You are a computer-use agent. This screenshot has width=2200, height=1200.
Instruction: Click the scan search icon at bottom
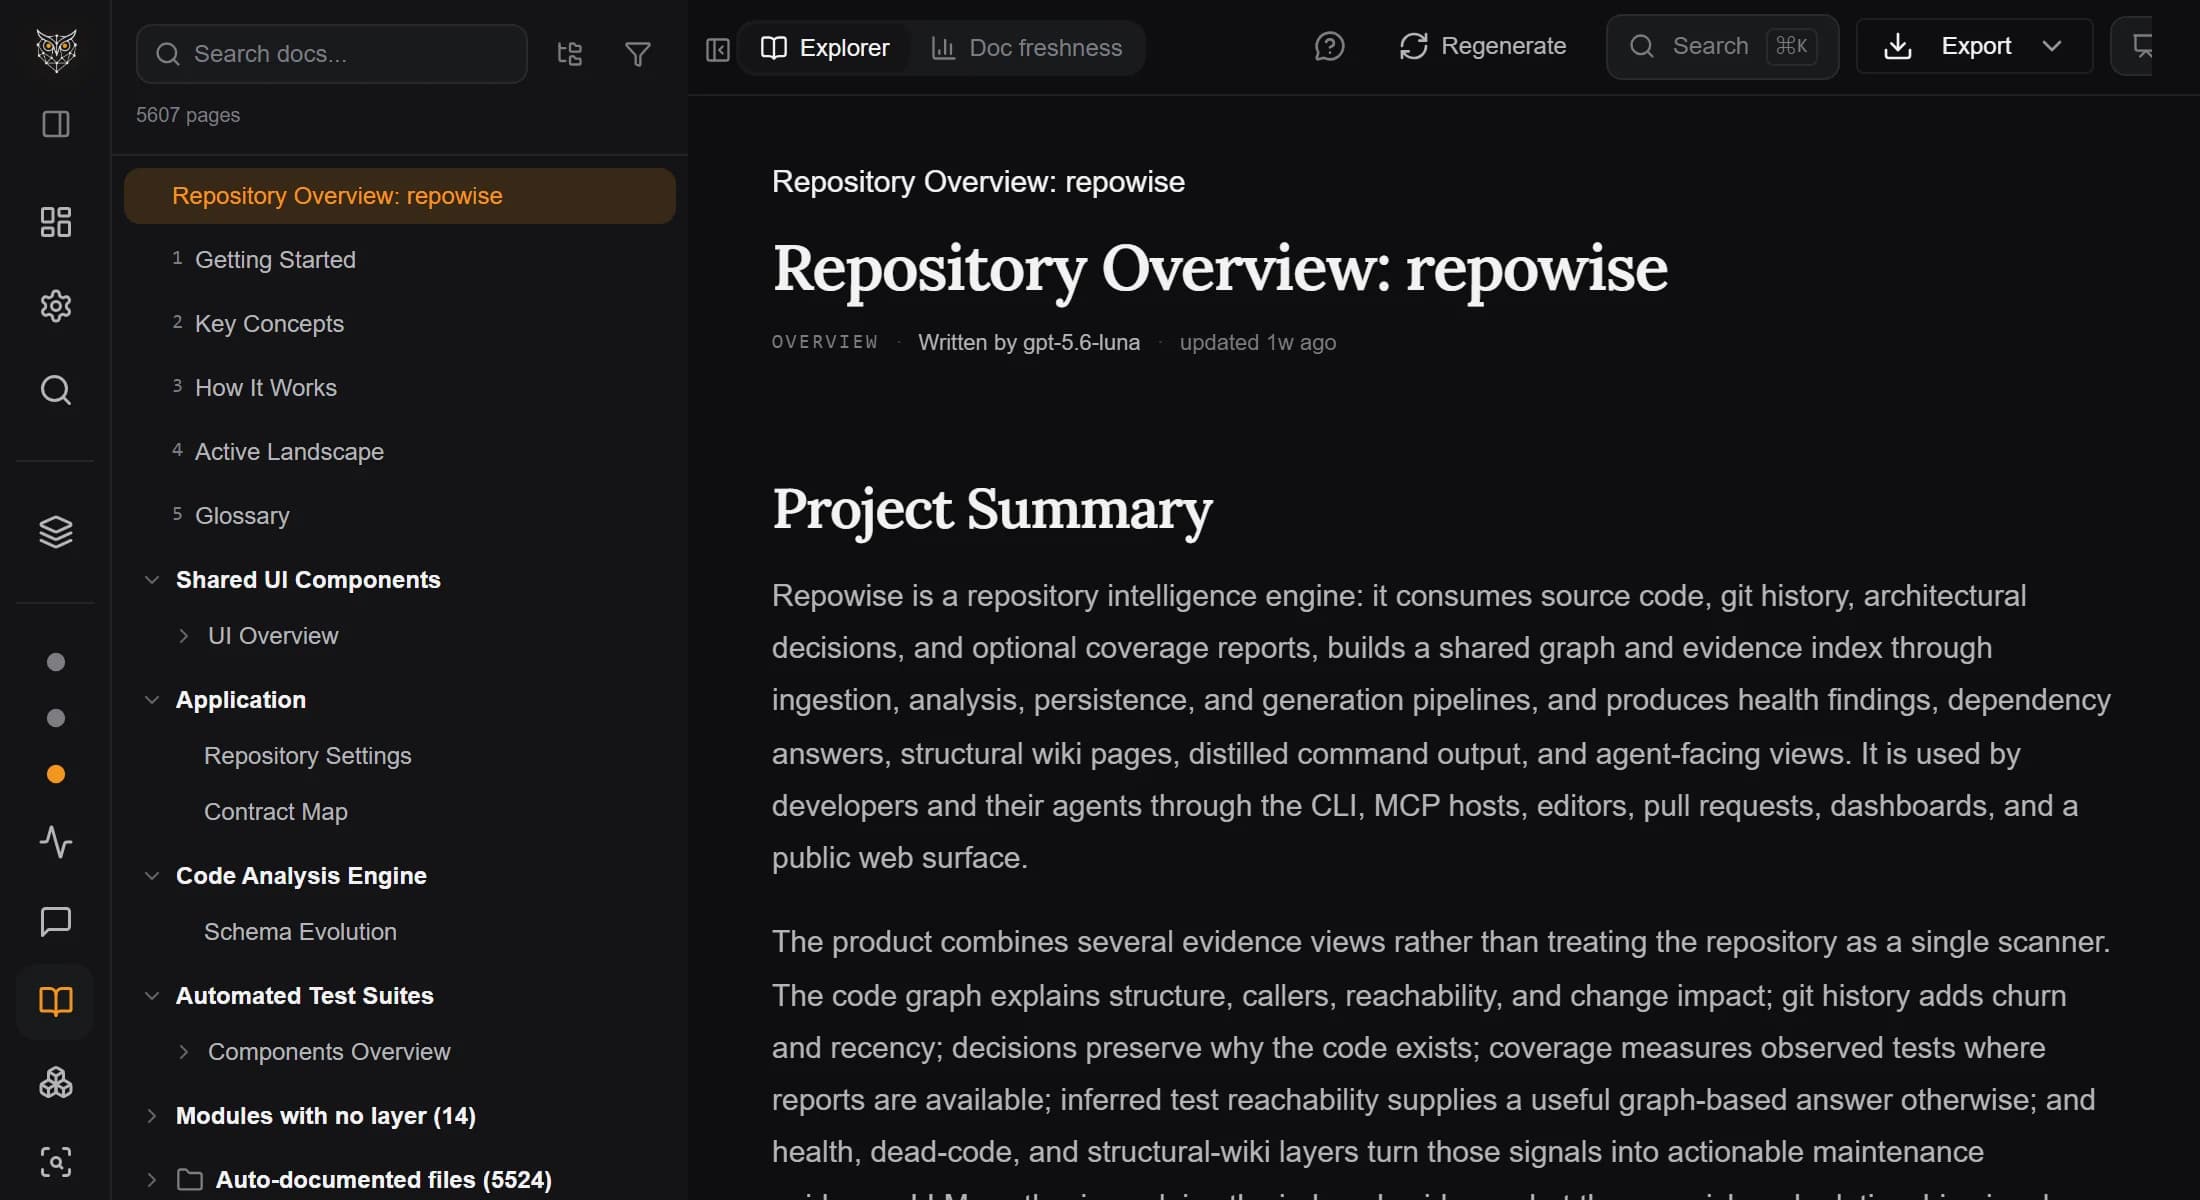(x=56, y=1162)
